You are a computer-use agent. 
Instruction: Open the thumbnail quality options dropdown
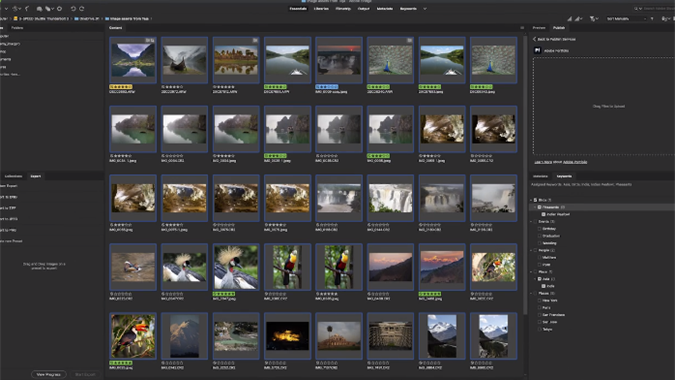pos(579,19)
